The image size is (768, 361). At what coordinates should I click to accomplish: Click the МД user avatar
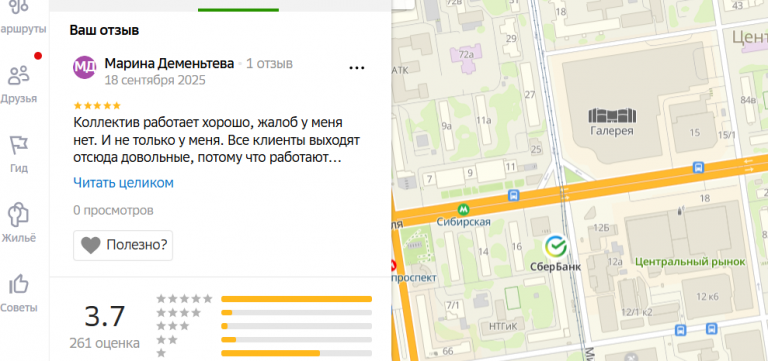click(84, 68)
